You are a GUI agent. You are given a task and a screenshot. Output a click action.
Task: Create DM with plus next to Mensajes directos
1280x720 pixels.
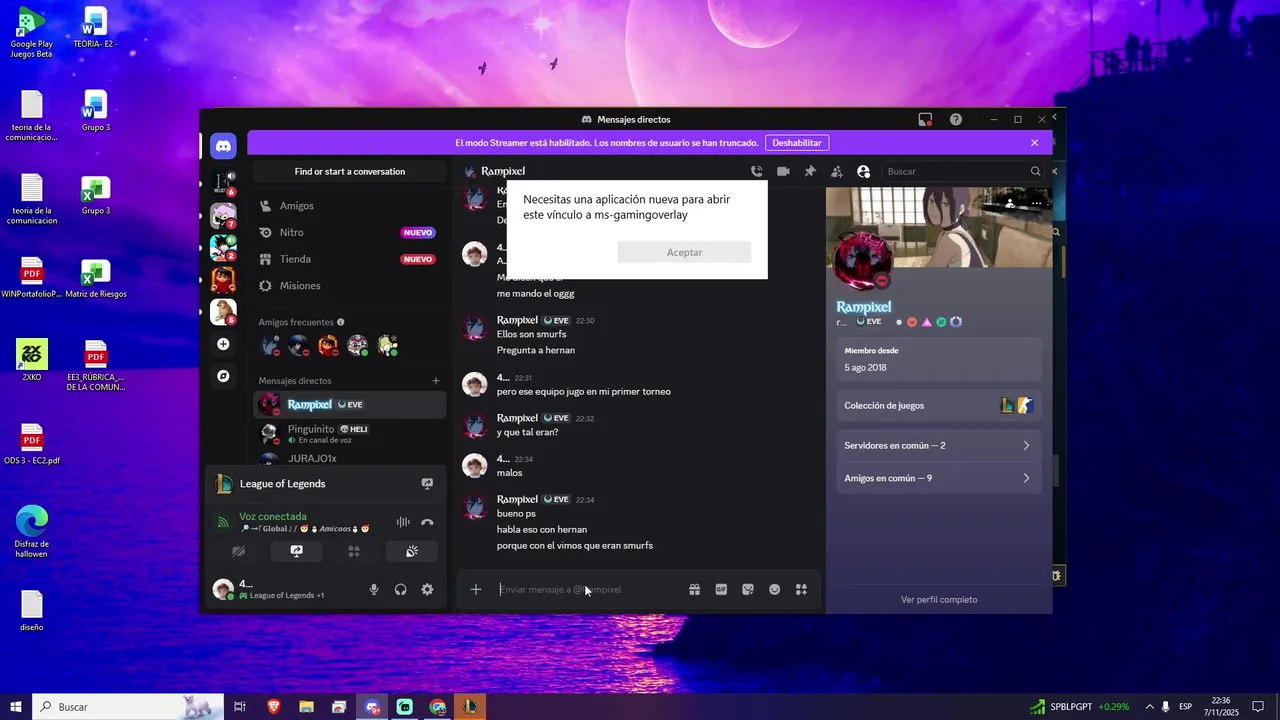(x=435, y=380)
